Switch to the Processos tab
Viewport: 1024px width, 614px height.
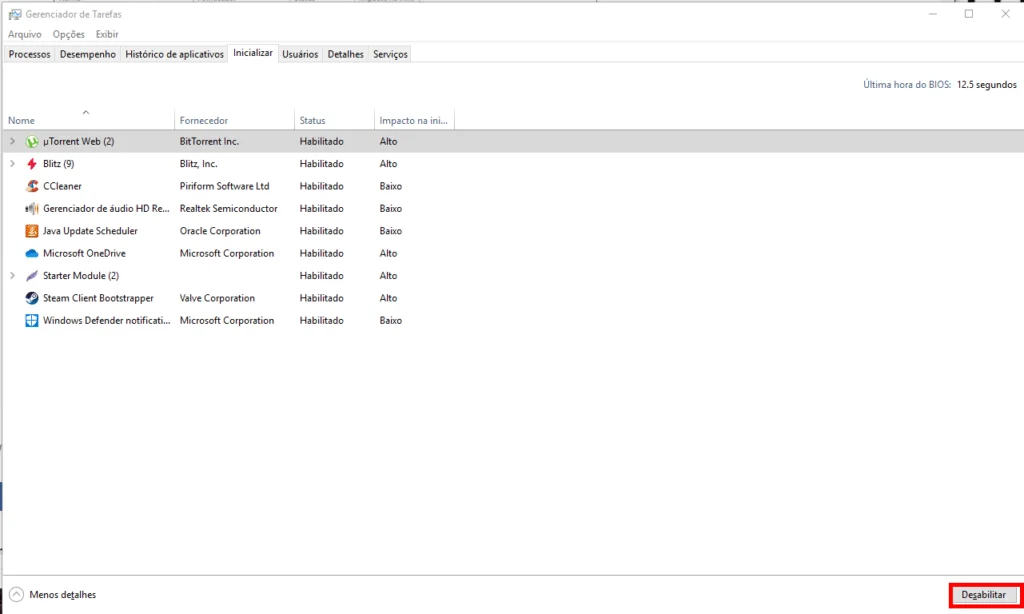(29, 54)
